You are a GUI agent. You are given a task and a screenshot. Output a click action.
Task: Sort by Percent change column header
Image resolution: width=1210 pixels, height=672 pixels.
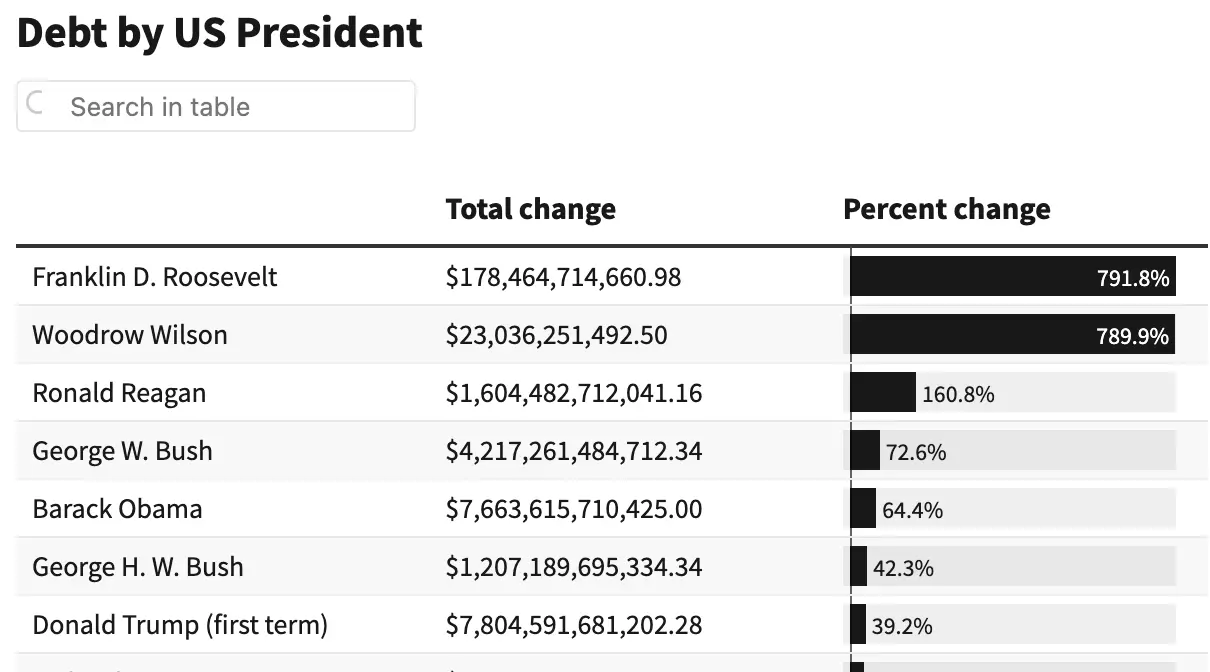point(946,209)
